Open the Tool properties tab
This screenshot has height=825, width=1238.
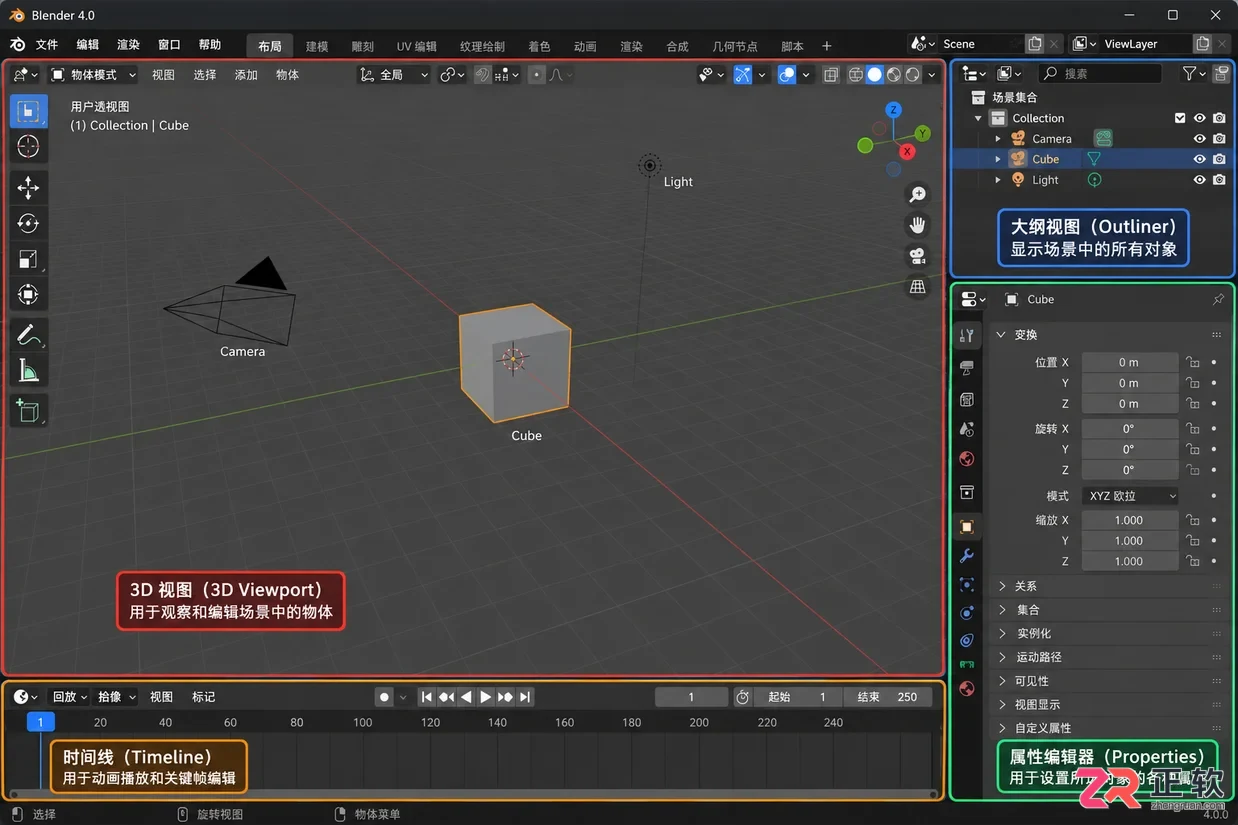pos(966,336)
